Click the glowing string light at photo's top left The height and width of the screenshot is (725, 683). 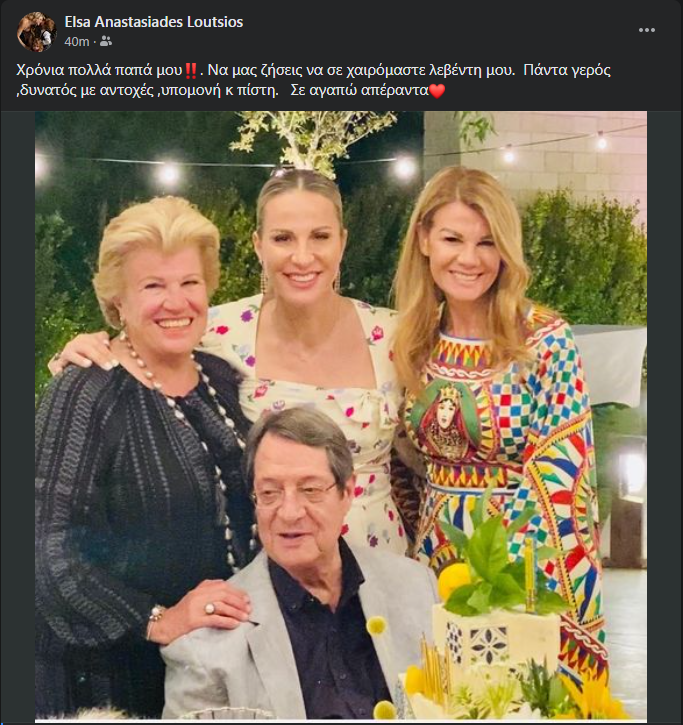[x=167, y=175]
